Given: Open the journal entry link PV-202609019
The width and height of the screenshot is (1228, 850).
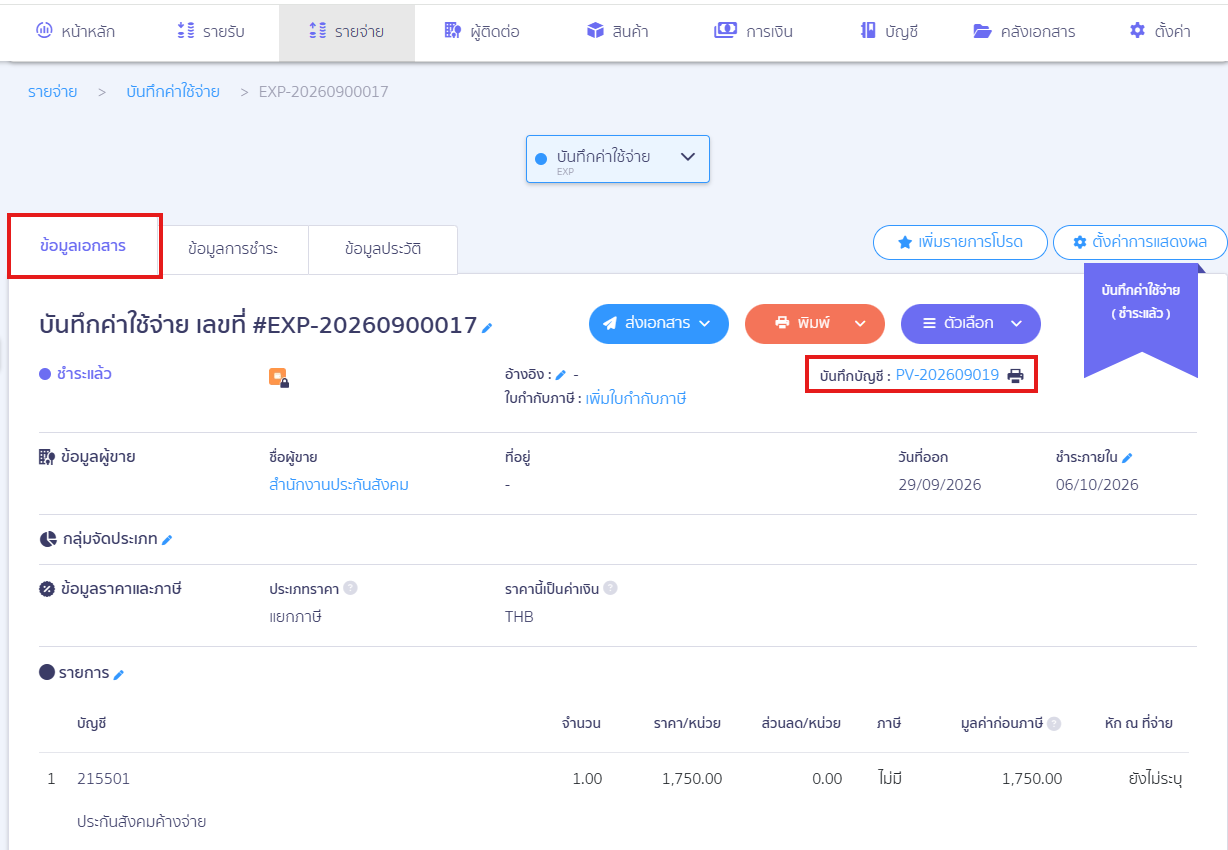Looking at the screenshot, I should [x=947, y=376].
